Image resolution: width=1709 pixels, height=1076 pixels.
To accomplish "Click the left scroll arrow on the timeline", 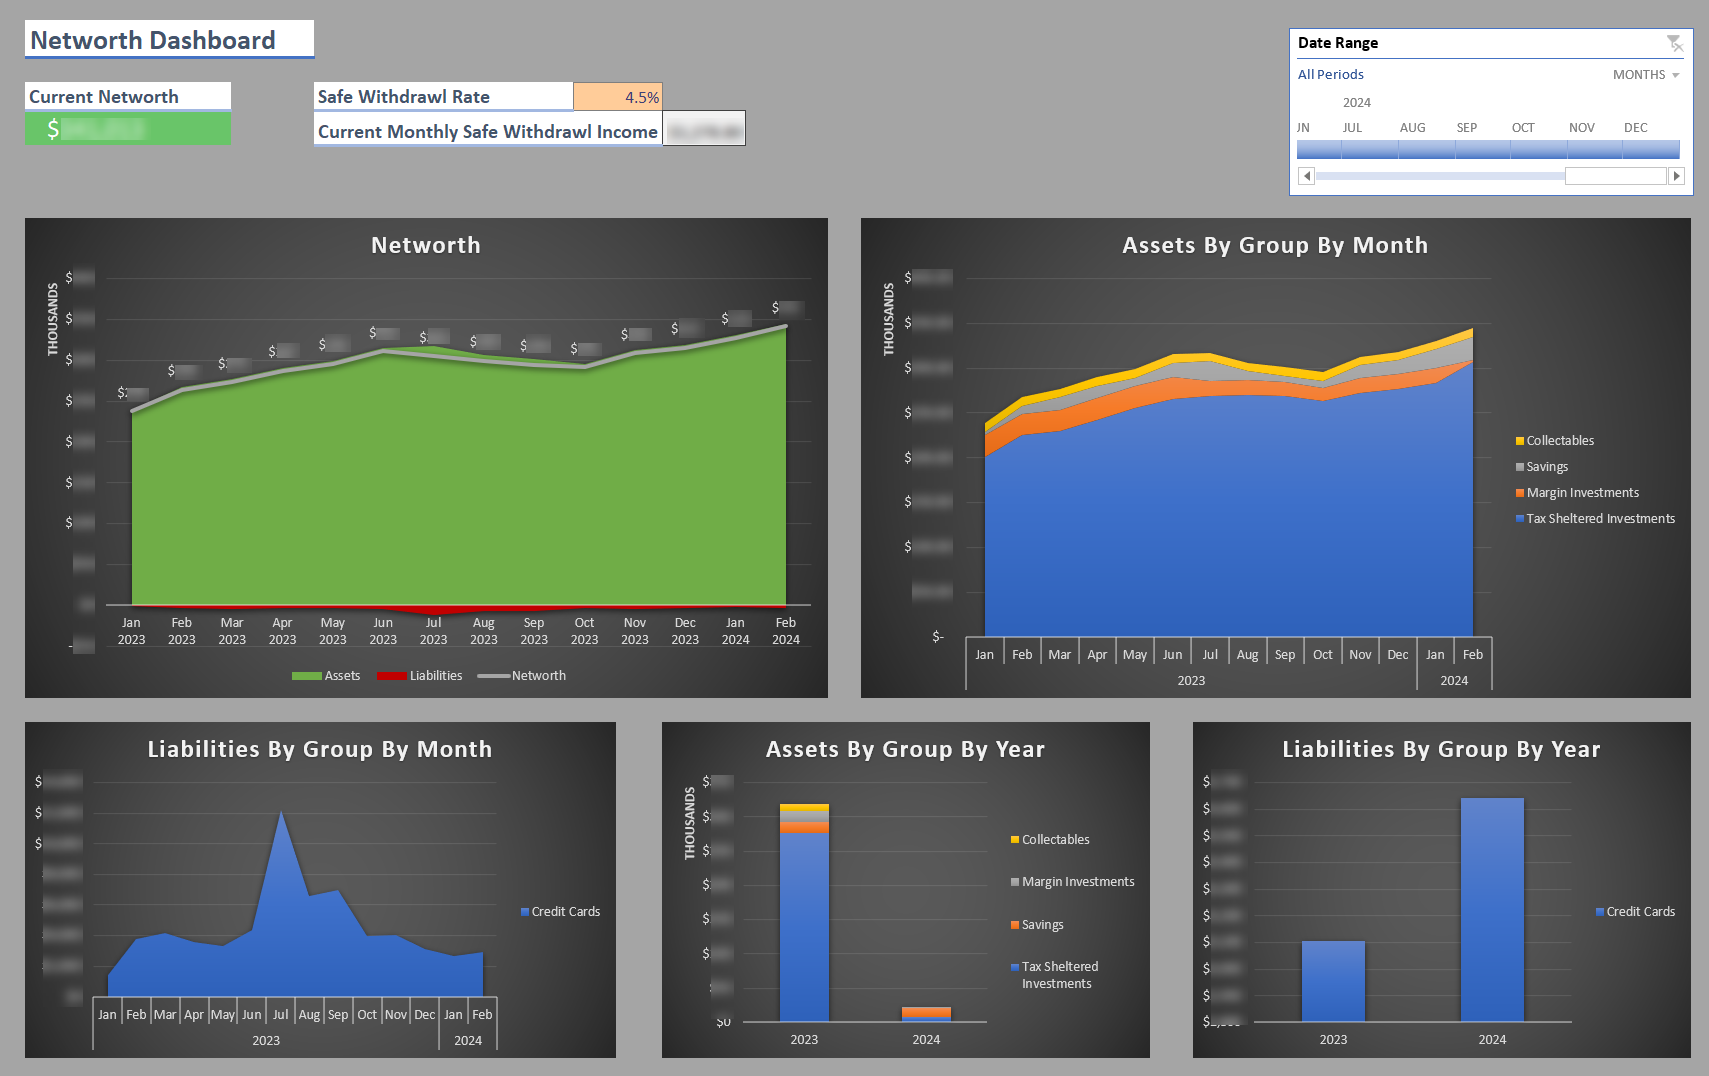I will 1306,175.
